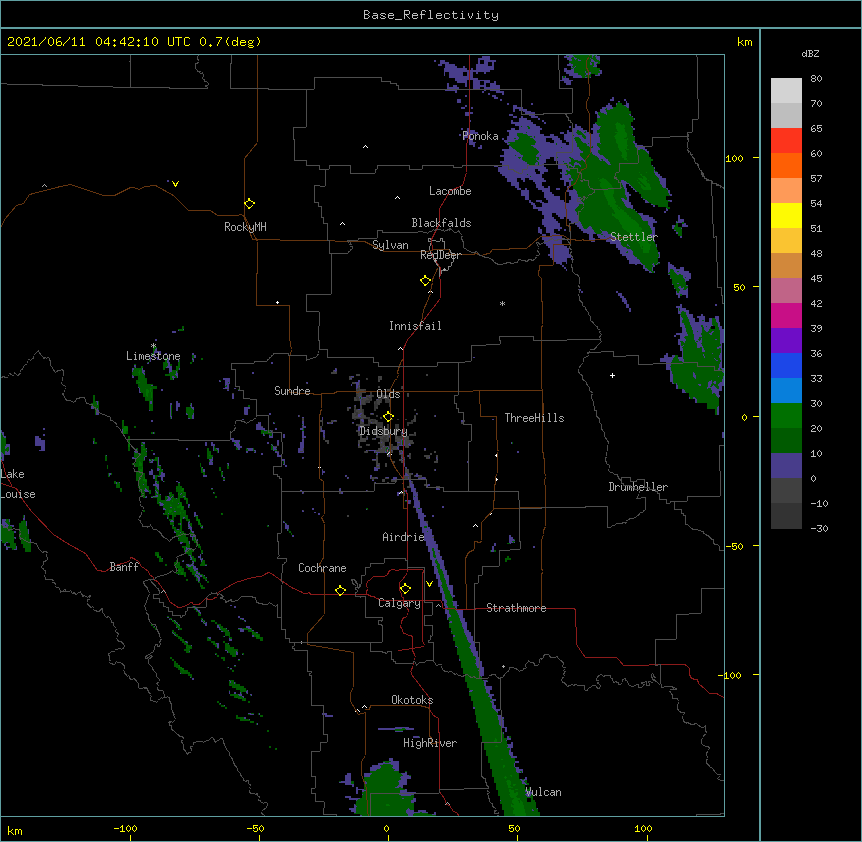Image resolution: width=862 pixels, height=842 pixels.
Task: Click the RockyMH label
Action: [x=245, y=227]
